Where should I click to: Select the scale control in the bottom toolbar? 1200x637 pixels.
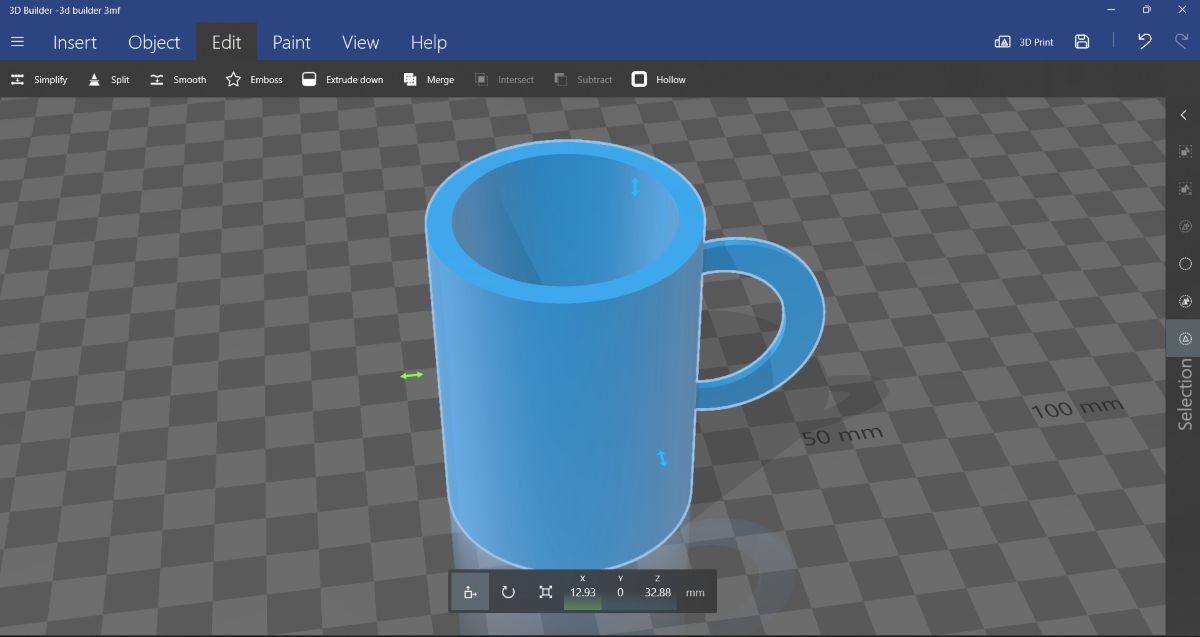tap(545, 591)
